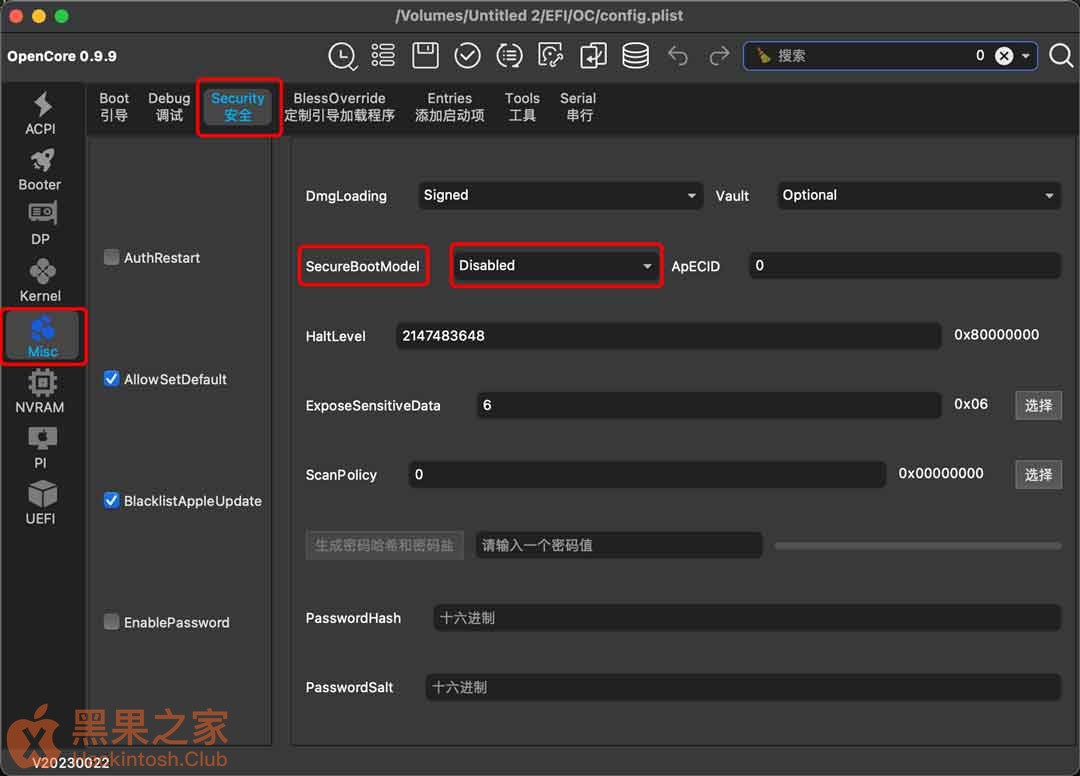
Task: Open the DmgLoading dropdown
Action: click(560, 196)
